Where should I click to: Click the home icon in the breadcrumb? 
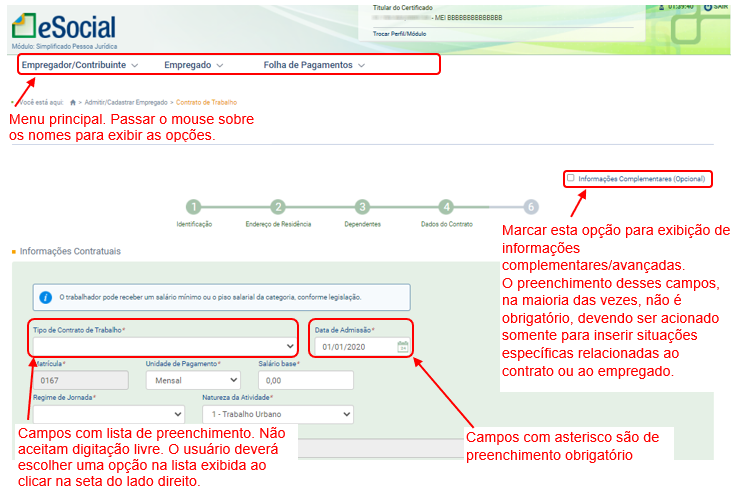[73, 102]
